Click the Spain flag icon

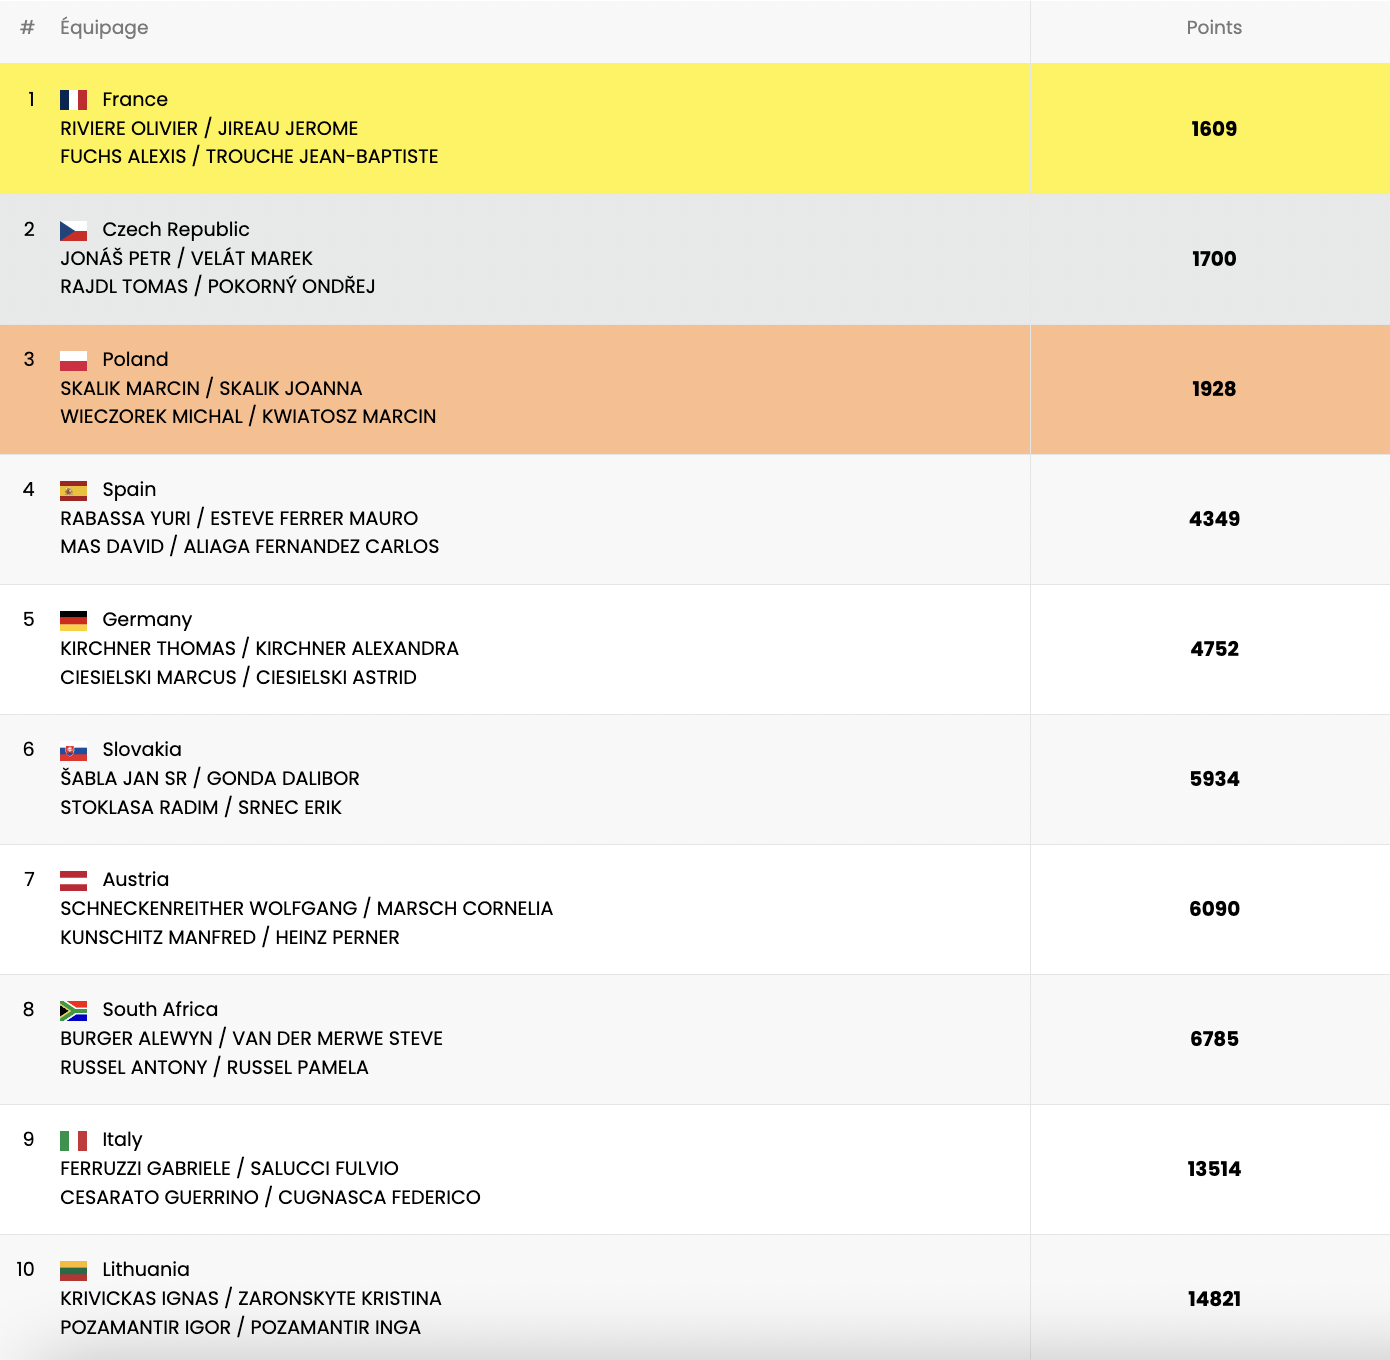[73, 491]
